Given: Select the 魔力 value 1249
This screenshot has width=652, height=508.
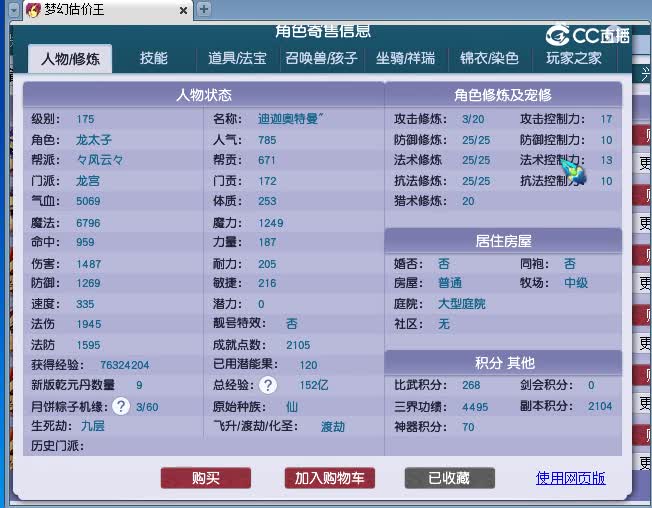Looking at the screenshot, I should [x=271, y=223].
